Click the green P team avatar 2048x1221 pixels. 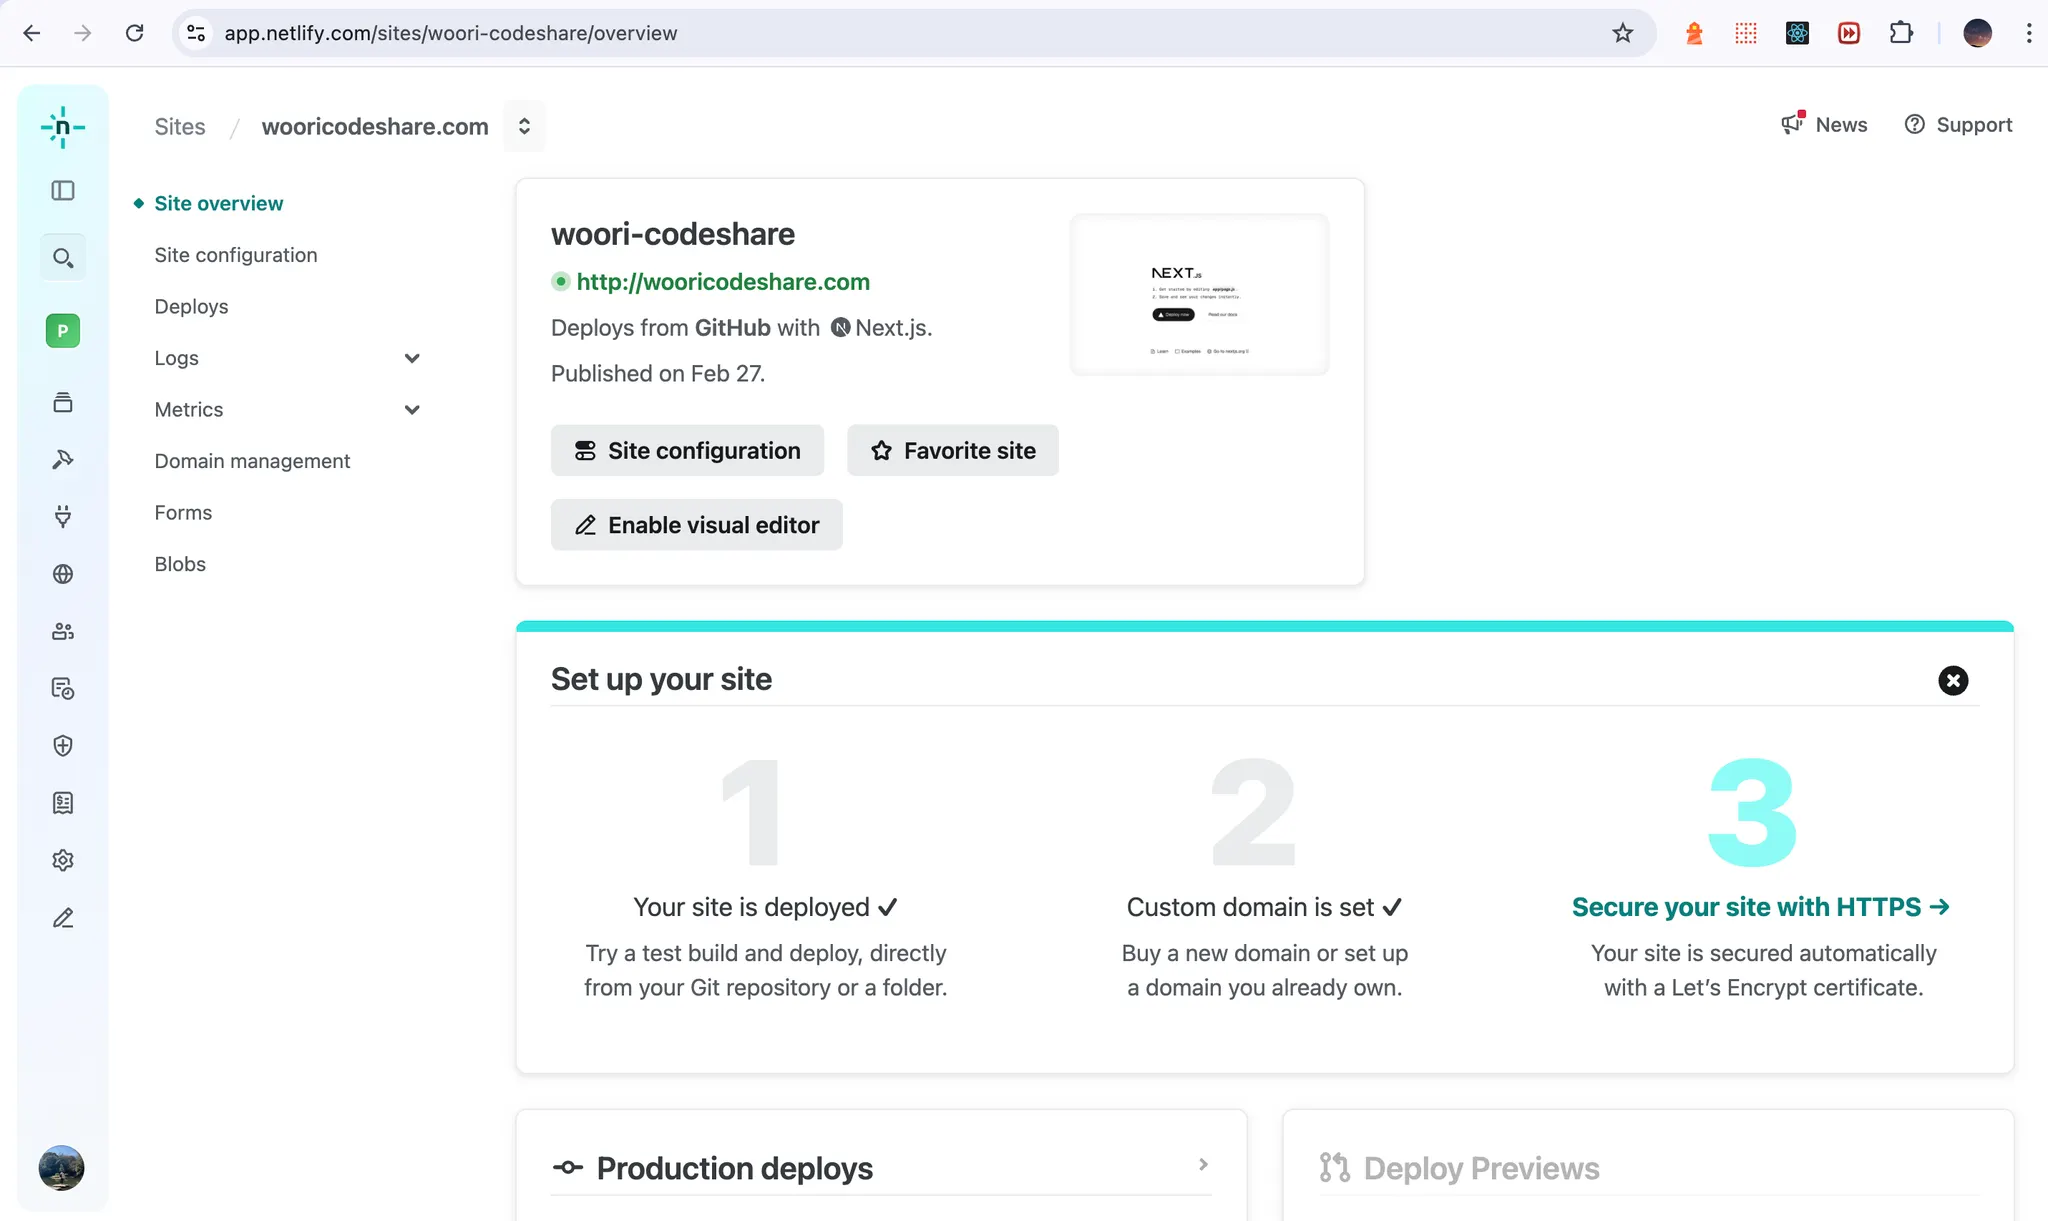62,331
